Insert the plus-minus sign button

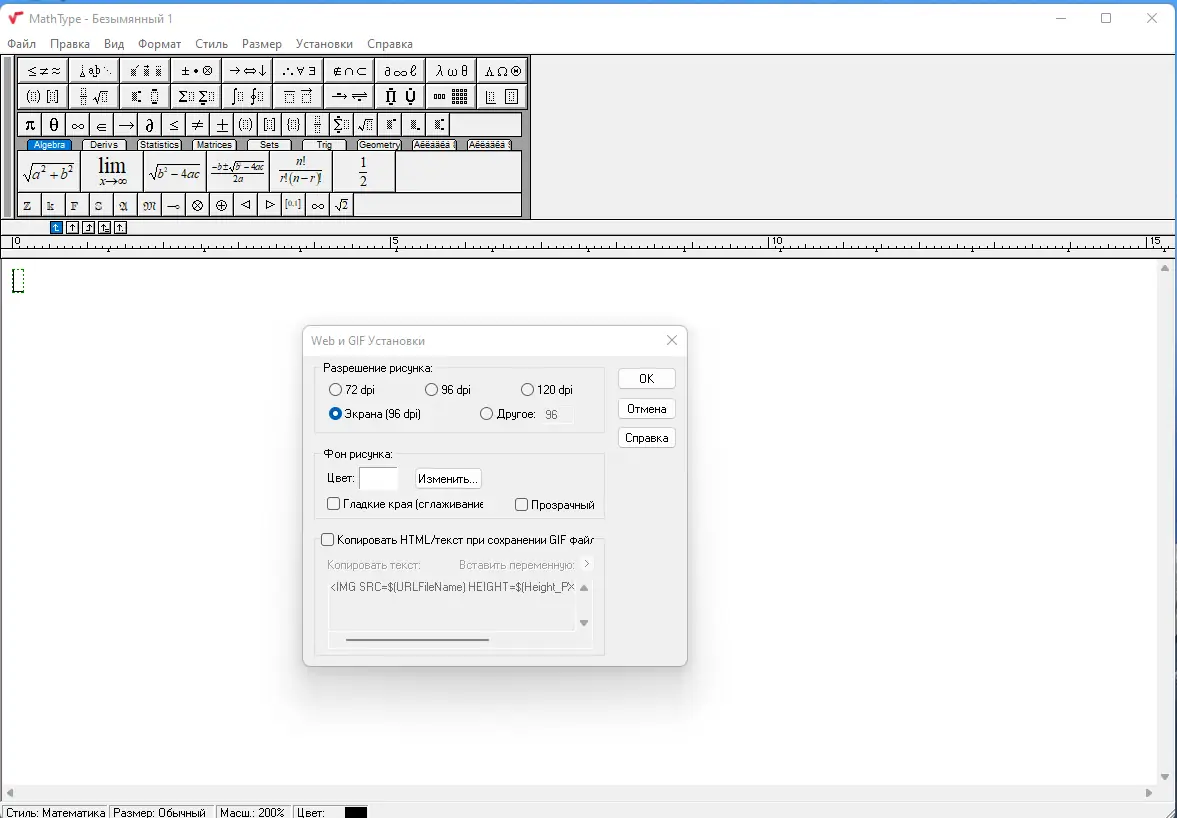[x=222, y=125]
